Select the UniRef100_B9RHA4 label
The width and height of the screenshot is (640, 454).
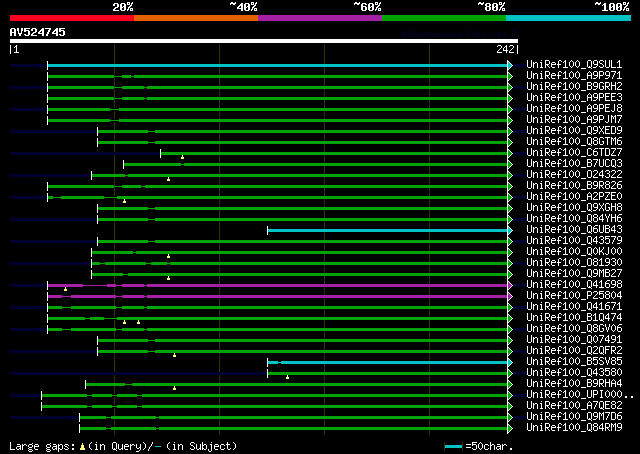point(574,384)
